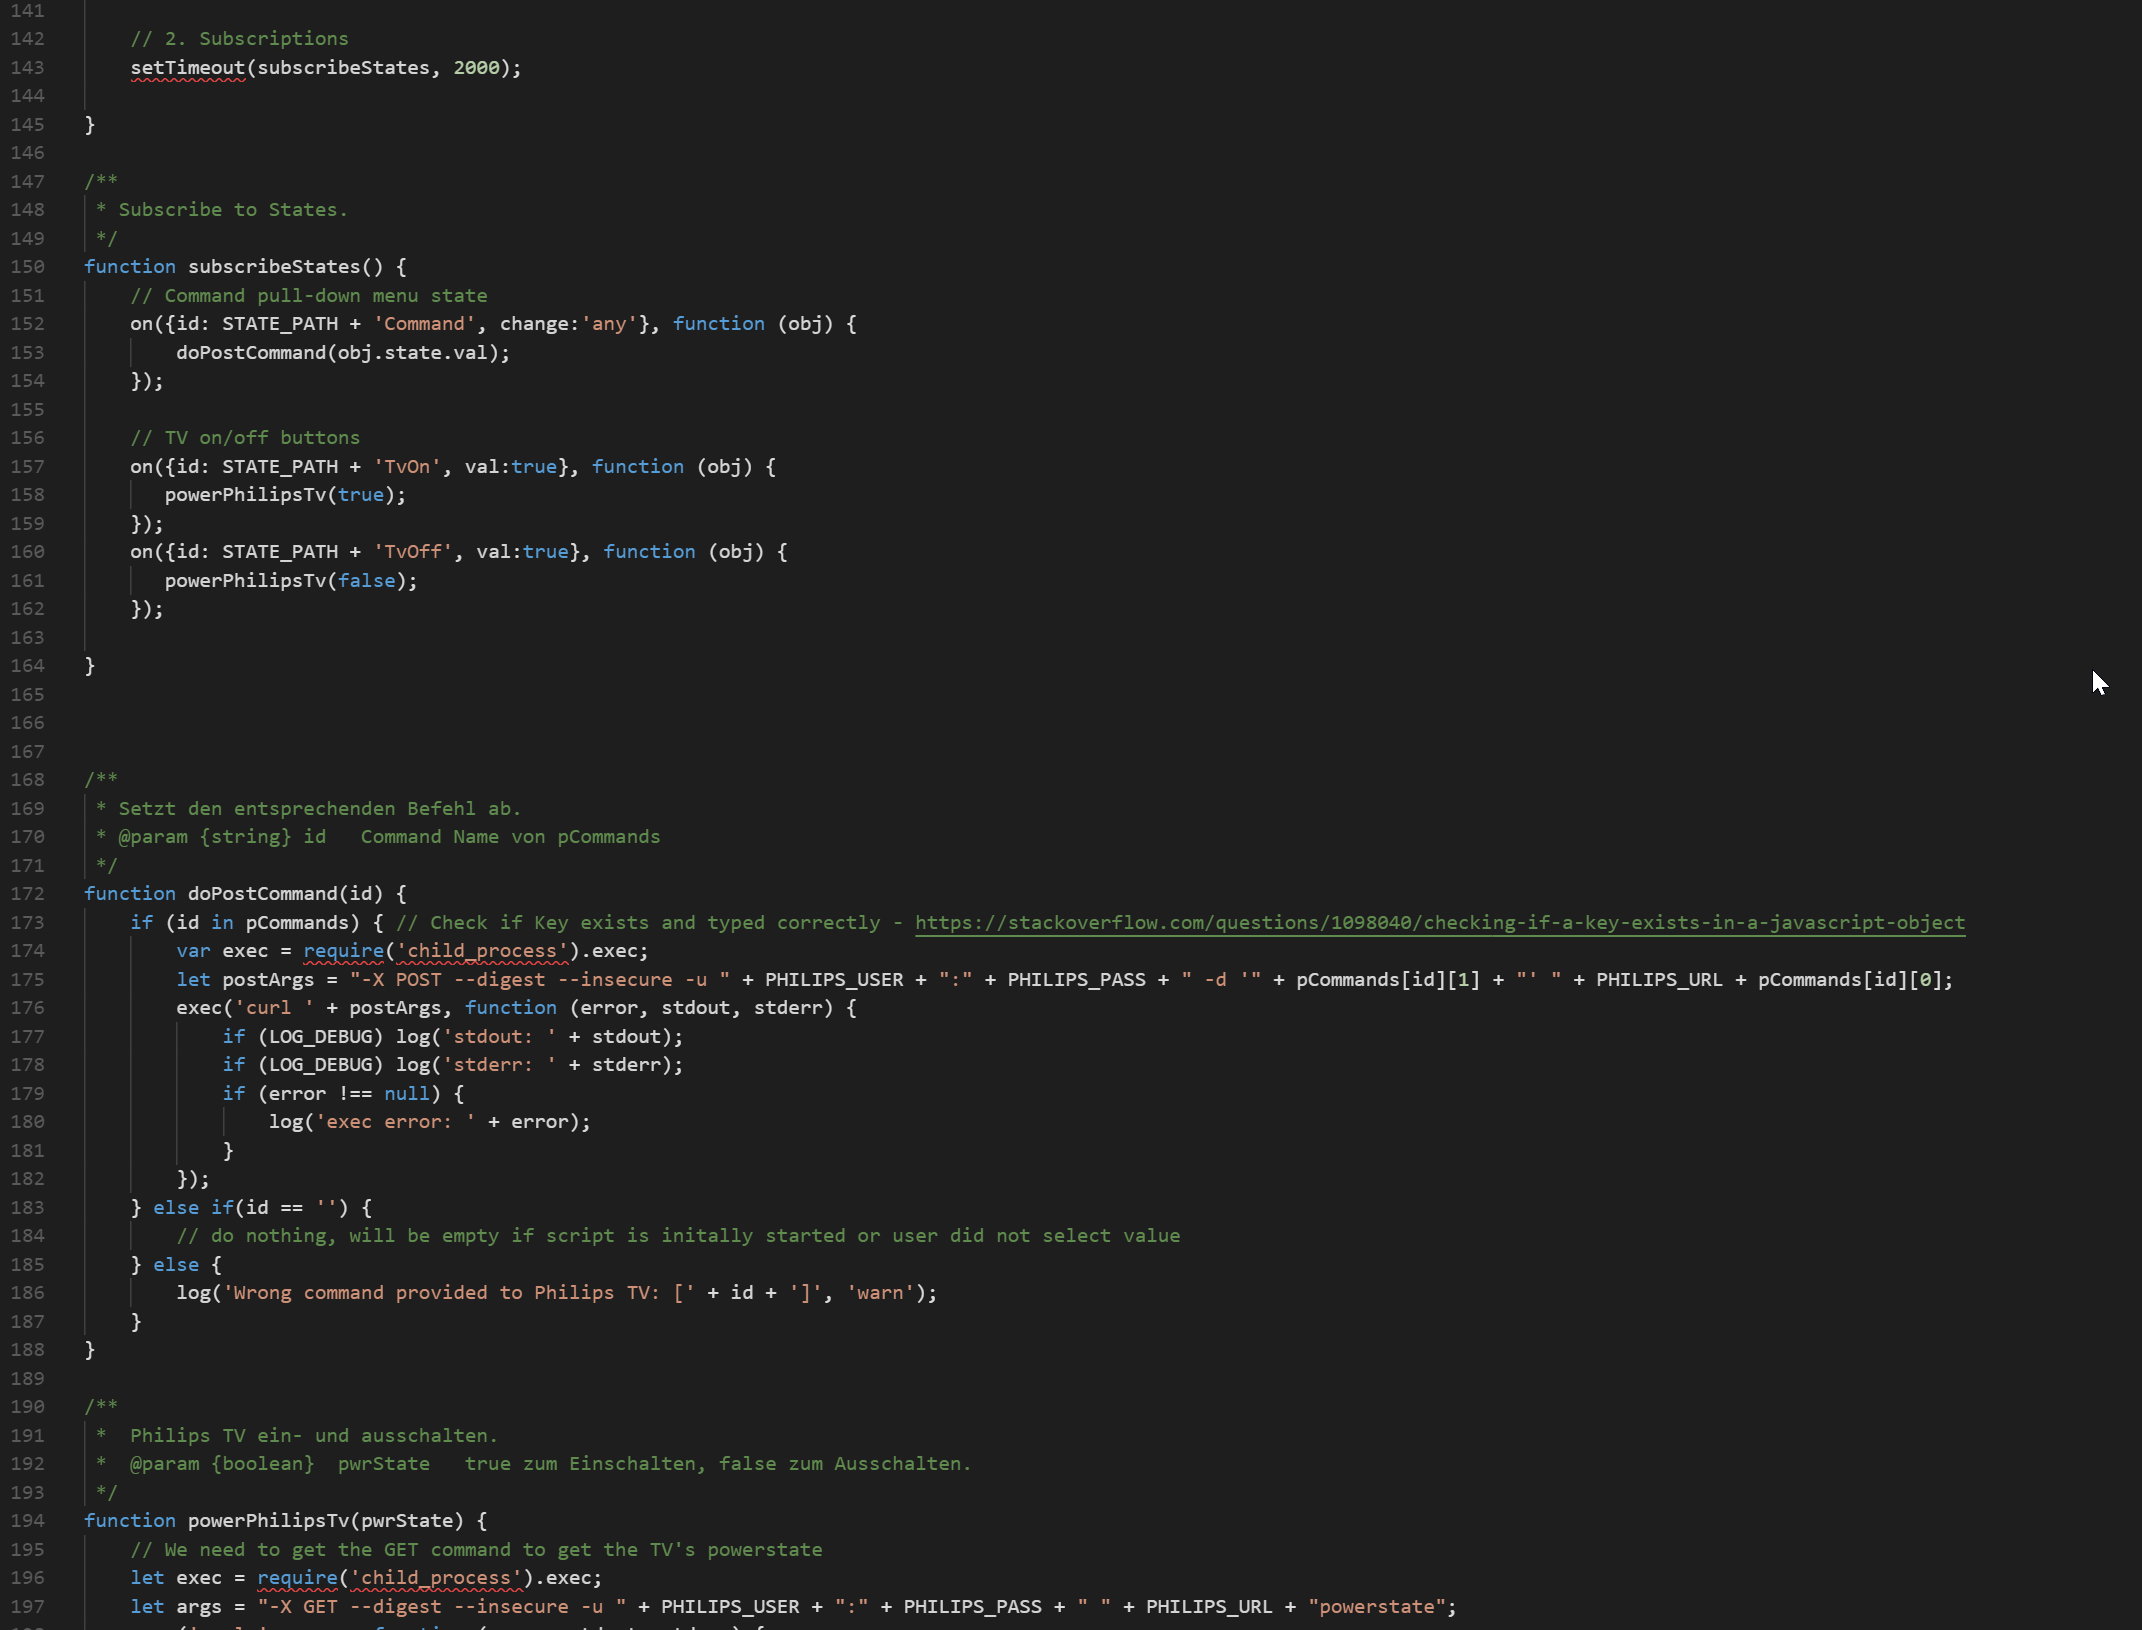This screenshot has height=1630, width=2142.
Task: Click the subscribeStates function name in its declaration
Action: point(273,267)
